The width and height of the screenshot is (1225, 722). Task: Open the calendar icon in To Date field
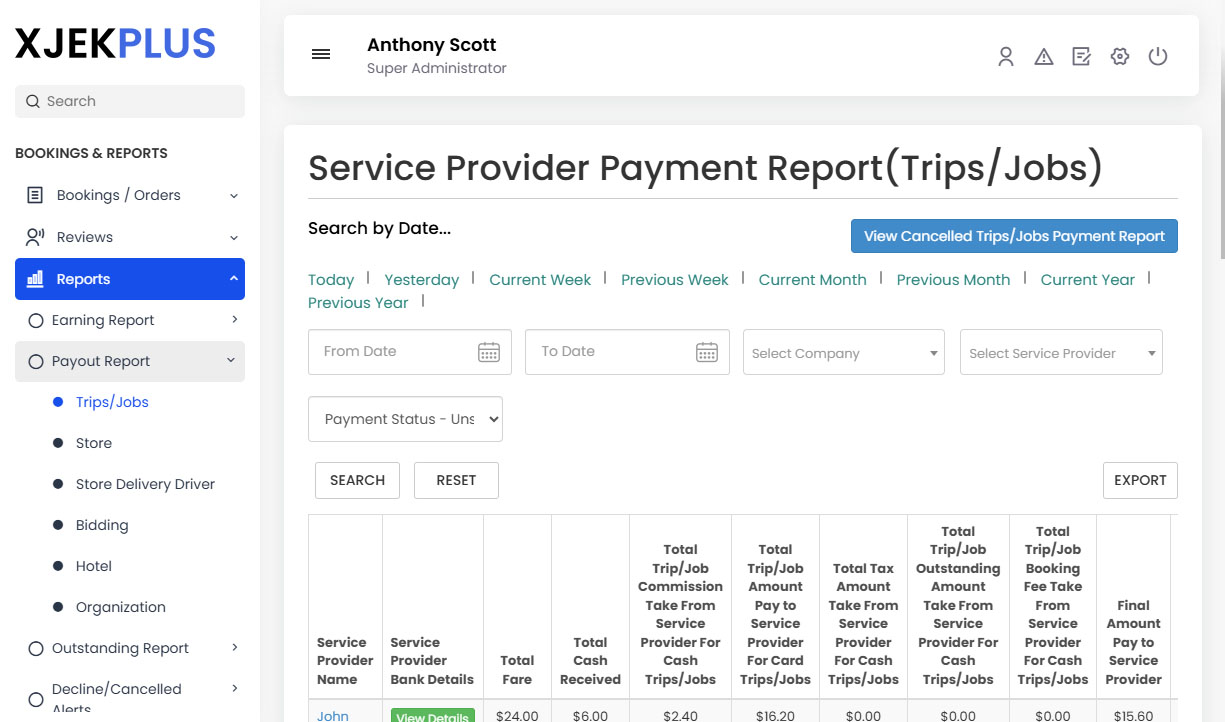coord(707,352)
